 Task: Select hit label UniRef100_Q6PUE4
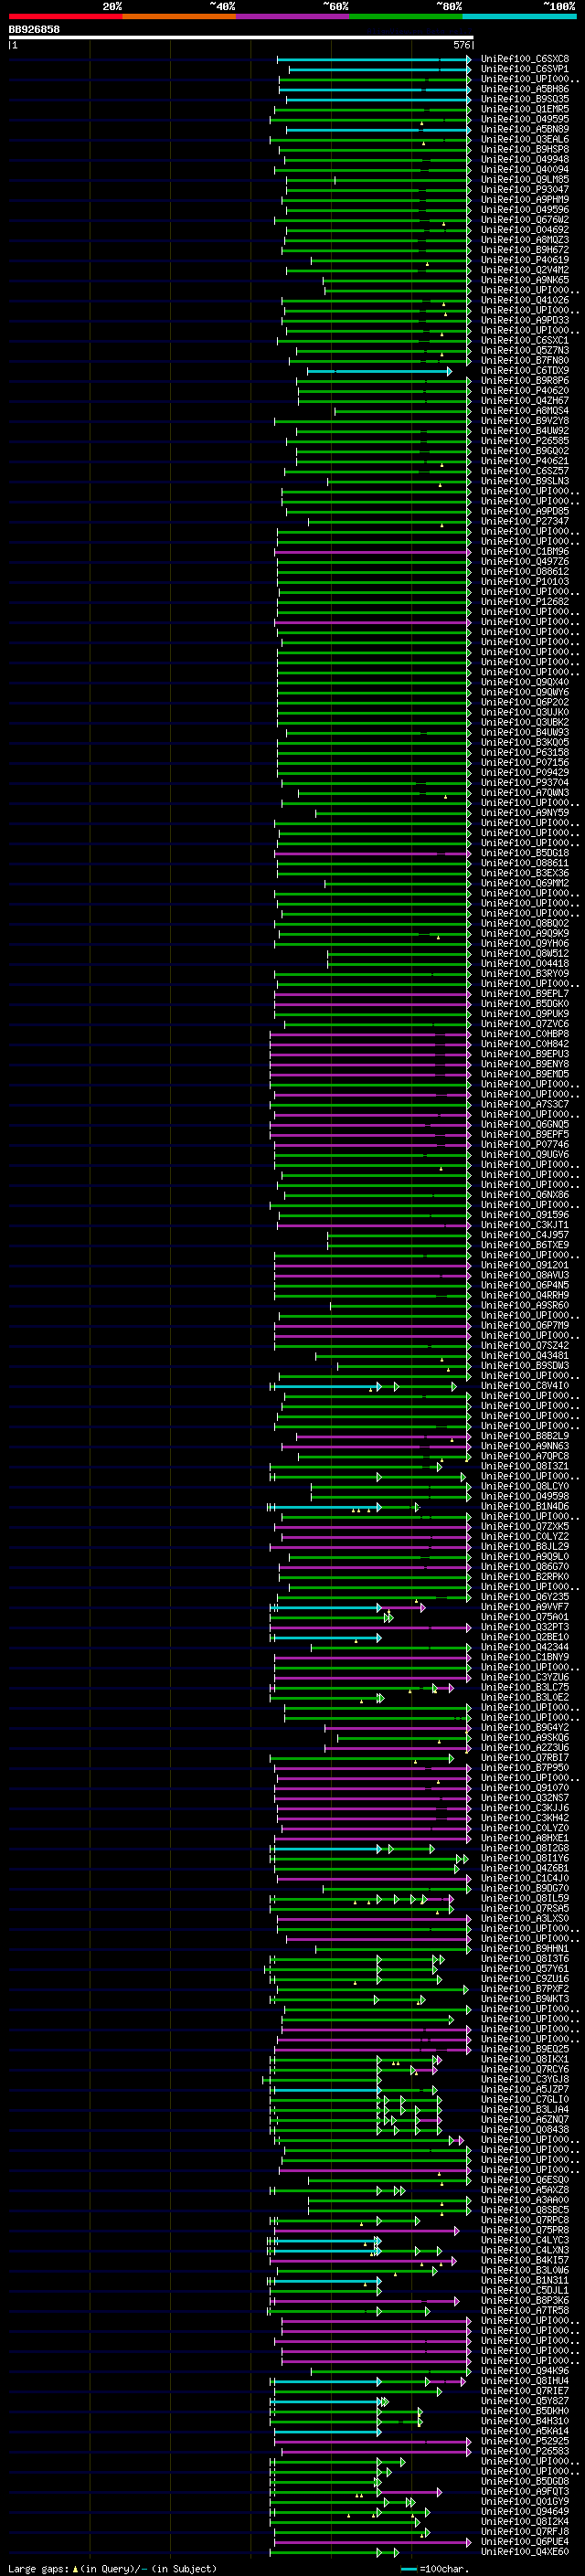pyautogui.click(x=525, y=2542)
